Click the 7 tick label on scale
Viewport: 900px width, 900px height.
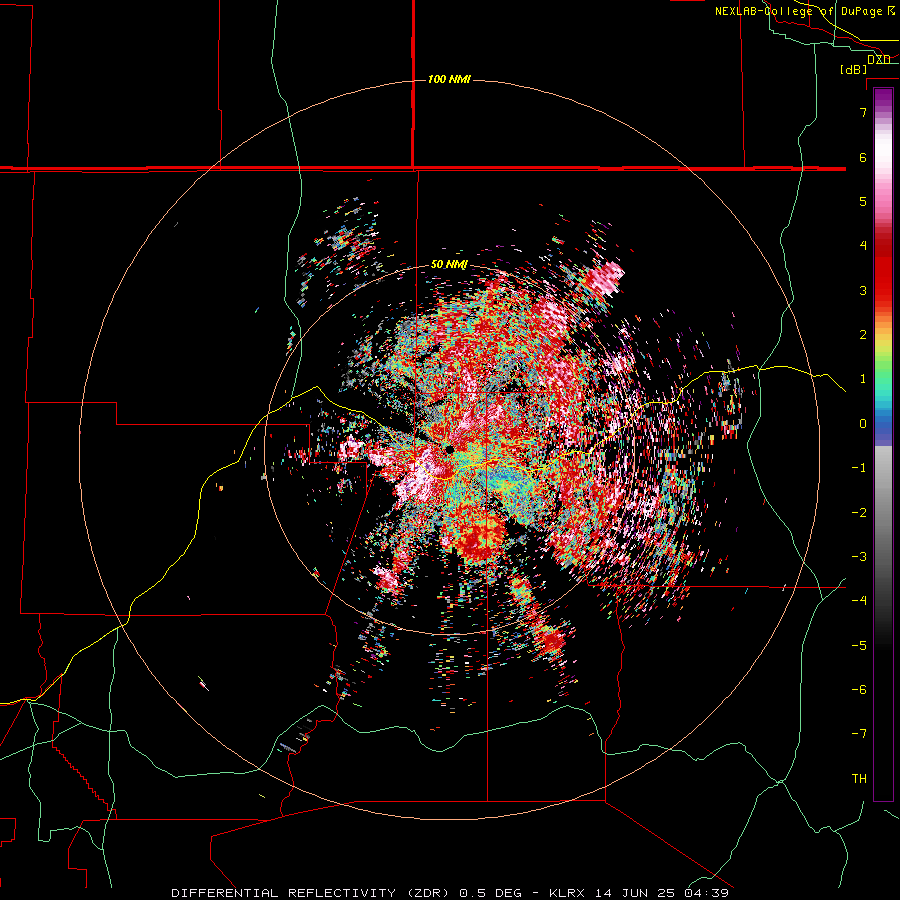(x=863, y=112)
